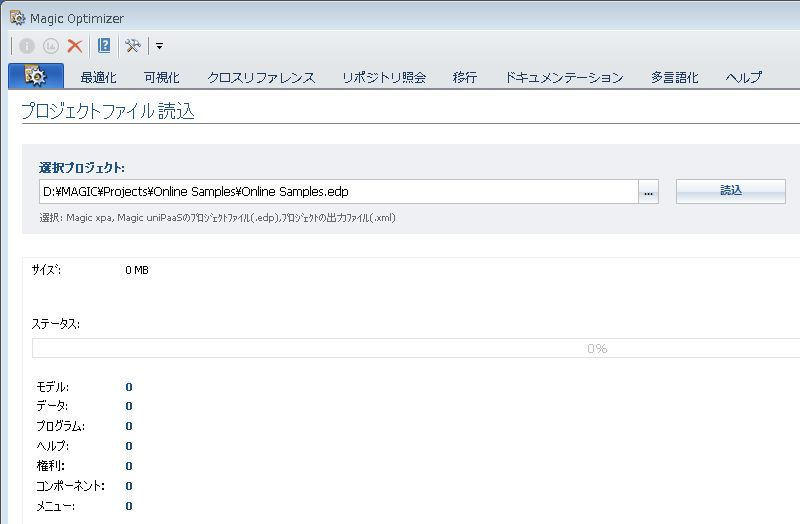The width and height of the screenshot is (800, 524).
Task: Select the リポジトリ照会 tab
Action: click(384, 77)
